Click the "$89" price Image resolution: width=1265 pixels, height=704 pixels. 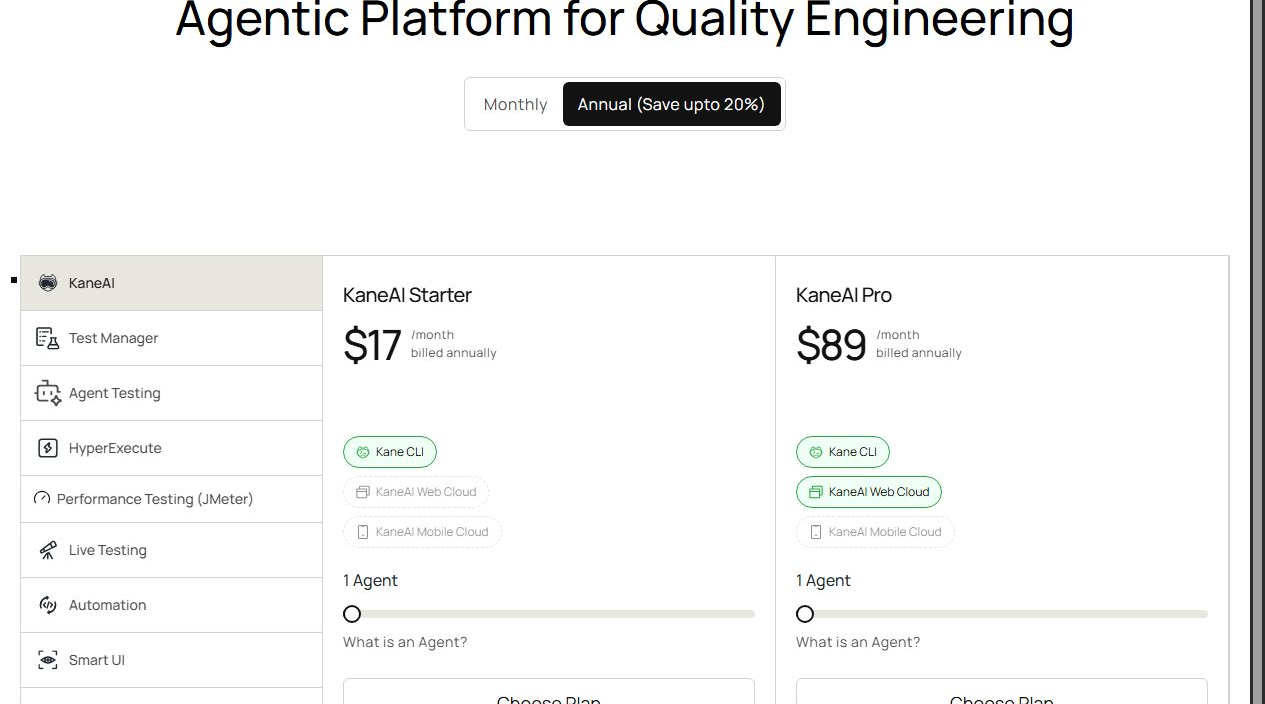pyautogui.click(x=831, y=345)
